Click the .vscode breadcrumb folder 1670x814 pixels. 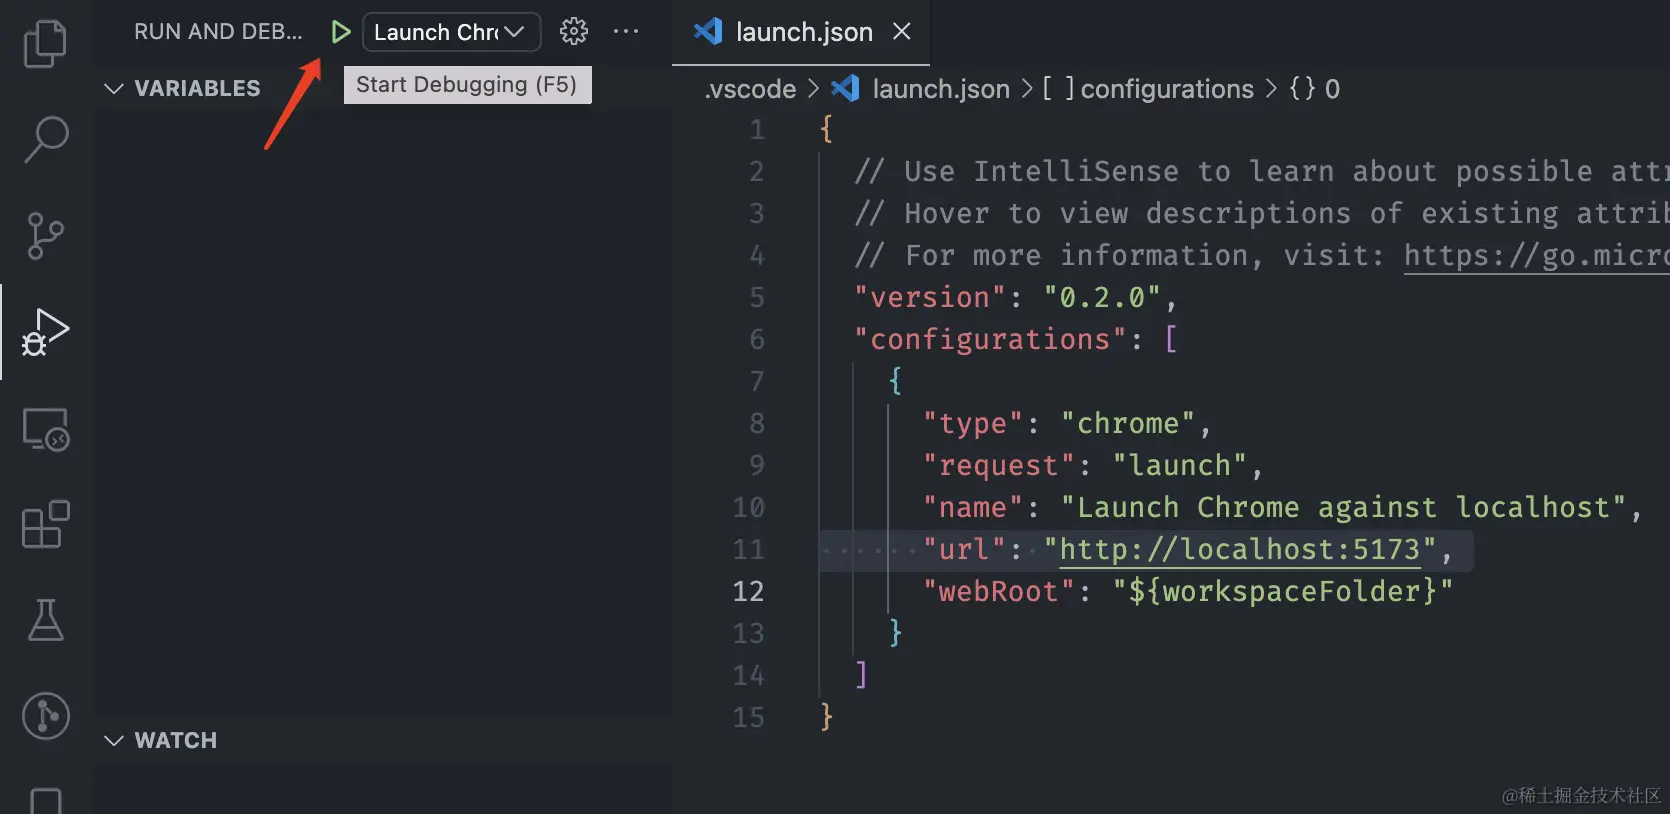[750, 89]
